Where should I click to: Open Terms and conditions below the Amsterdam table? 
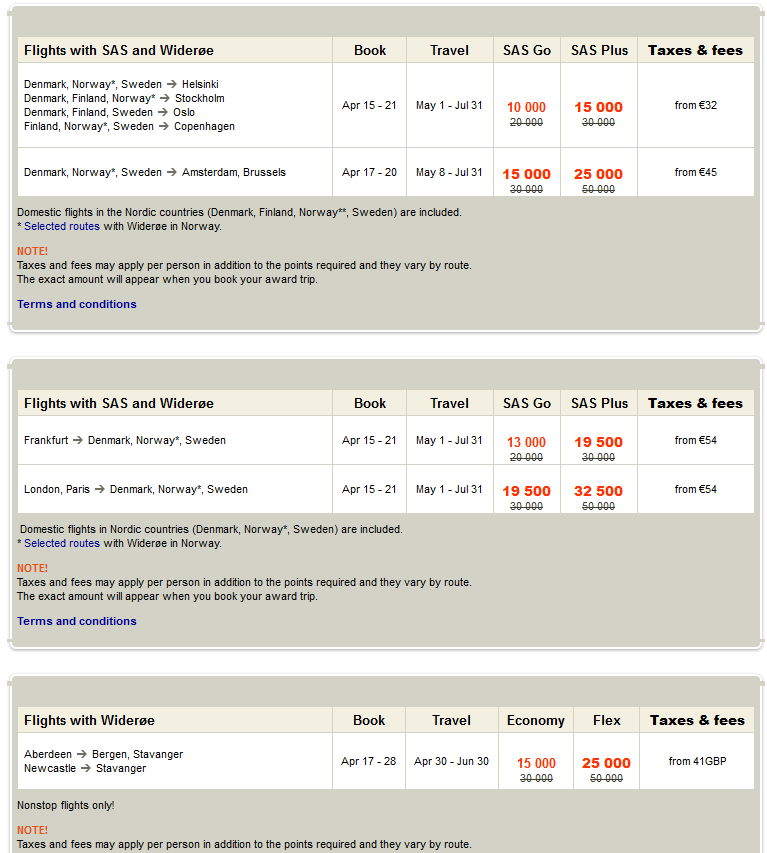77,304
